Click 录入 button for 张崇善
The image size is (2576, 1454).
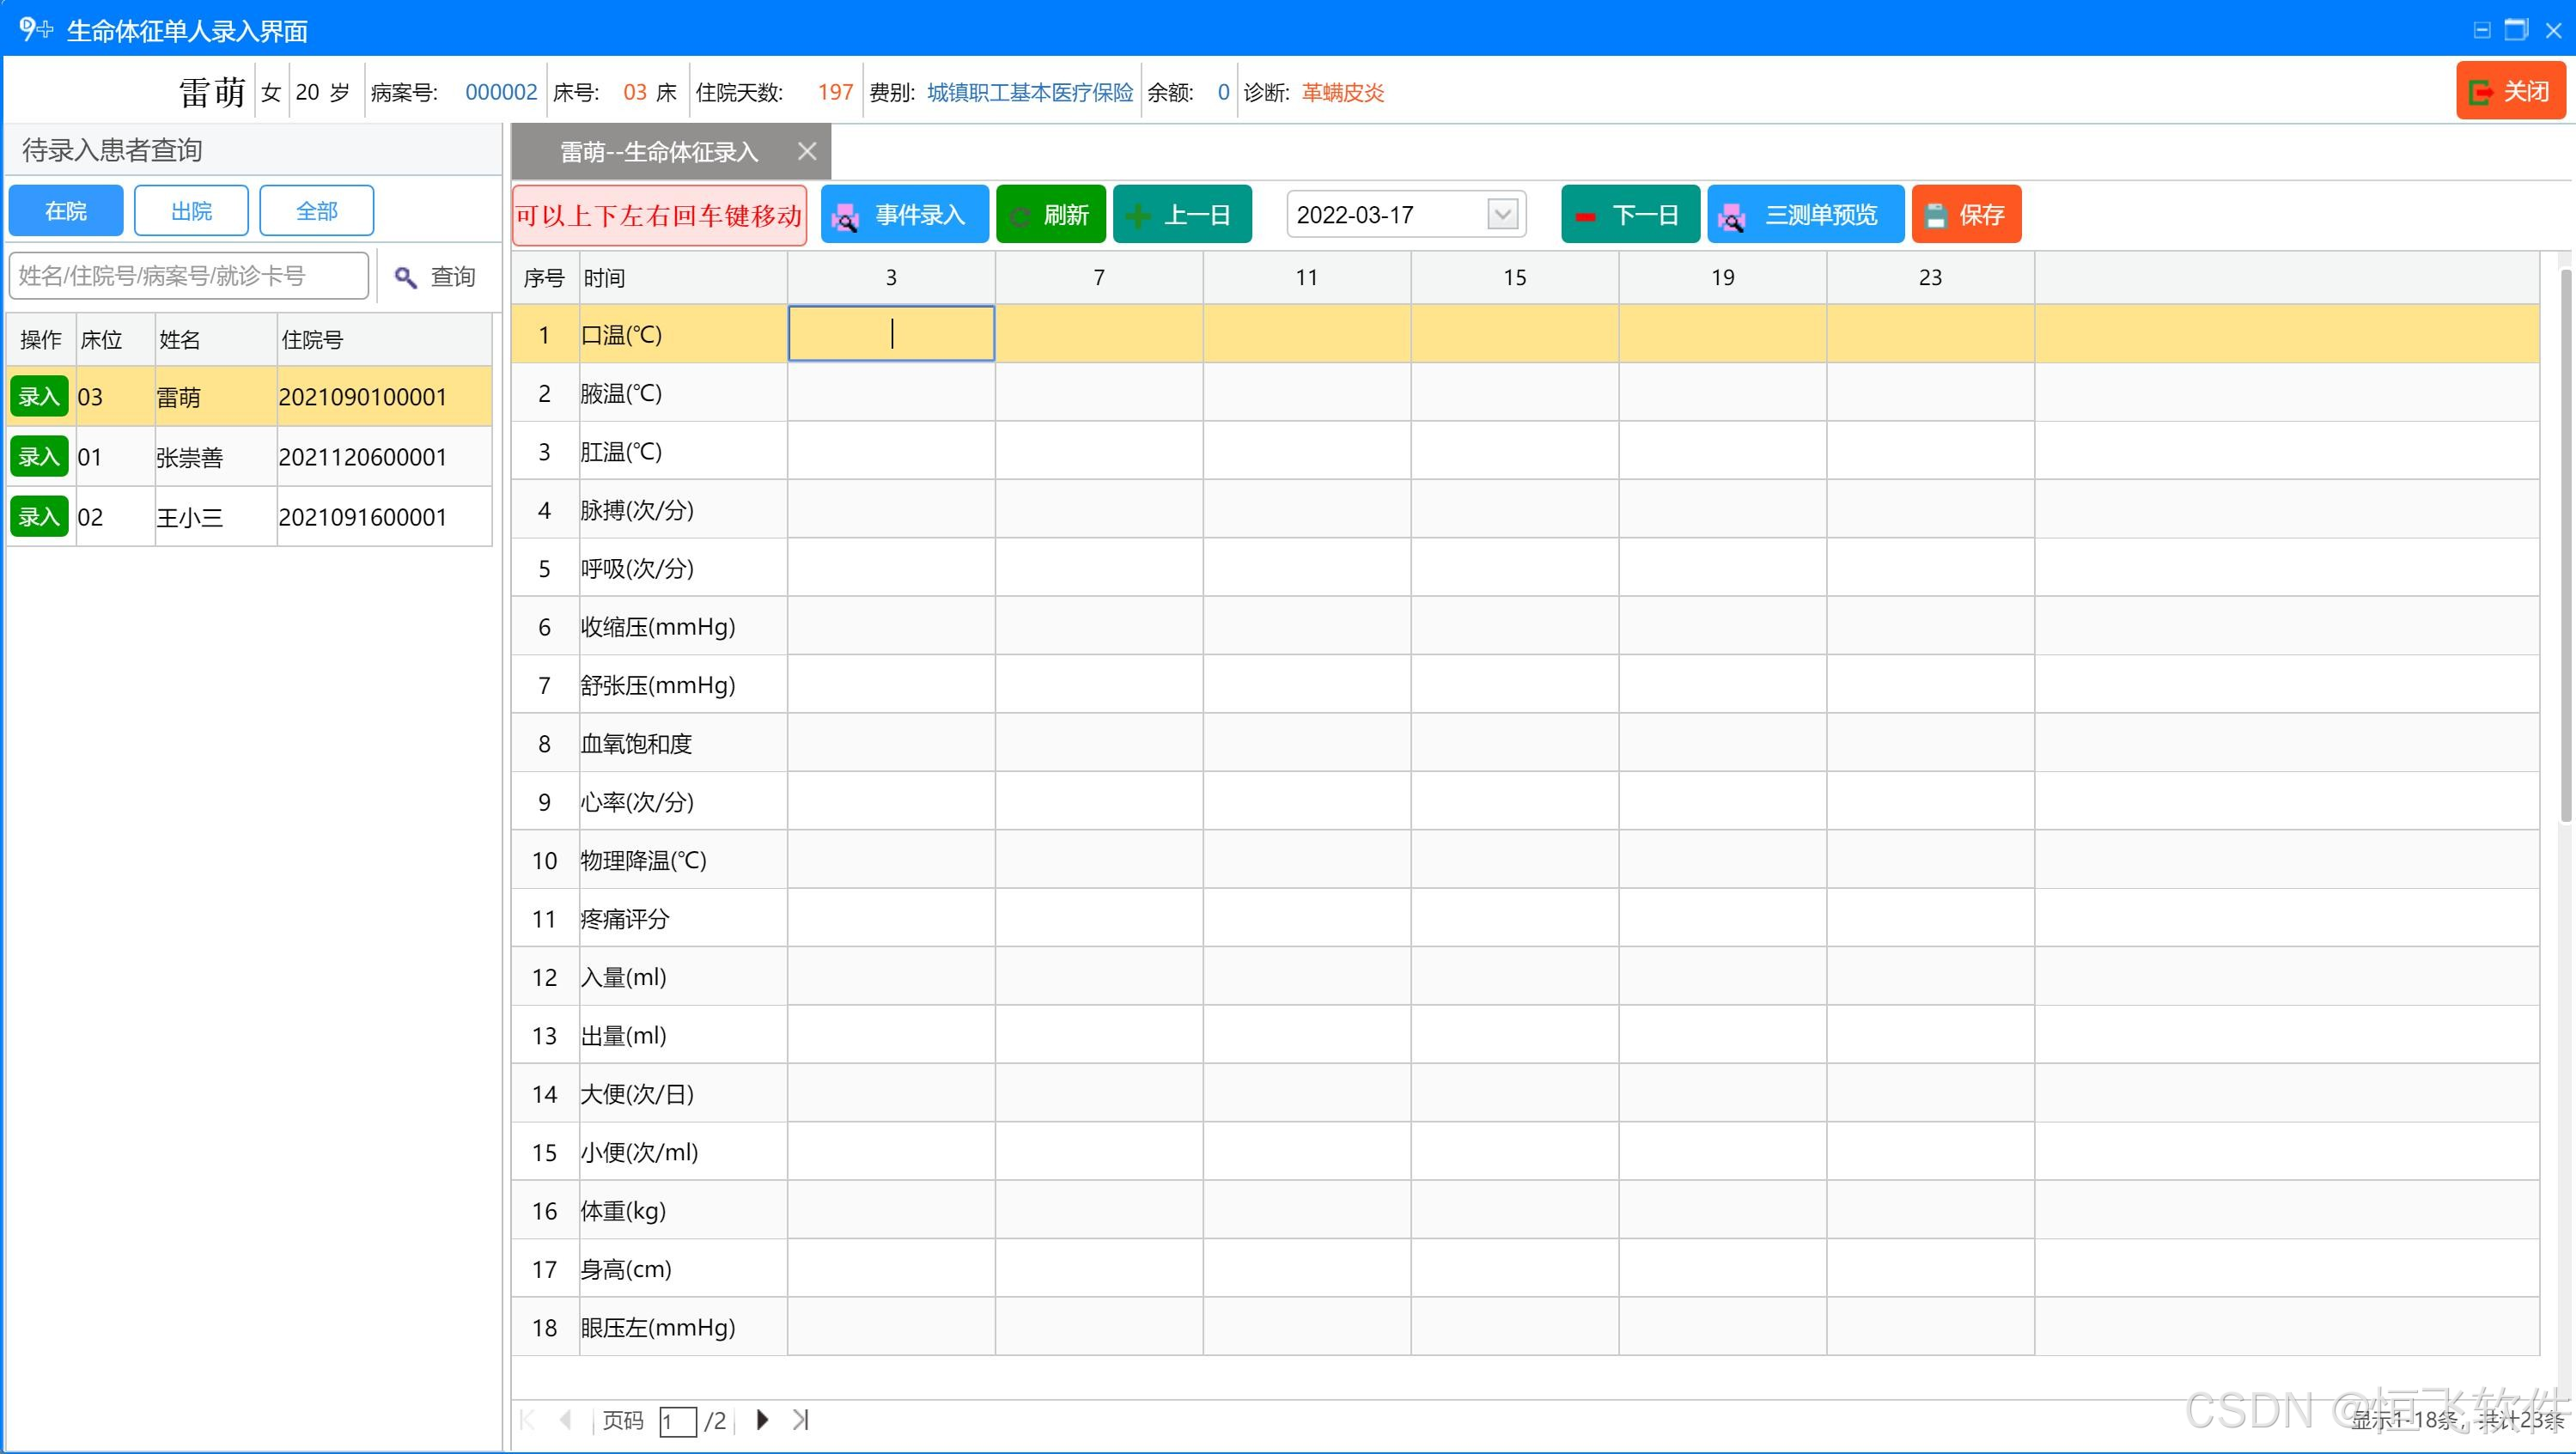[x=39, y=456]
